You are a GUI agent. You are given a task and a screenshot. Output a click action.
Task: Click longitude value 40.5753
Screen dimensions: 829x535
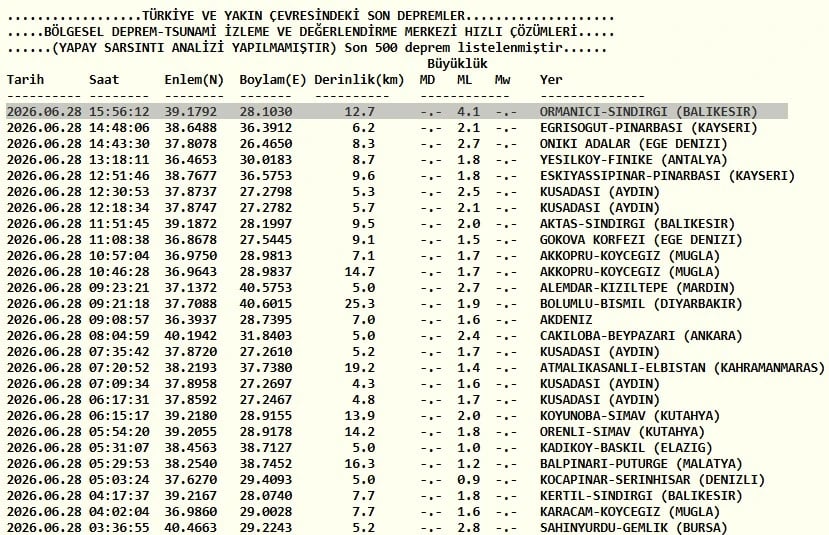point(265,288)
